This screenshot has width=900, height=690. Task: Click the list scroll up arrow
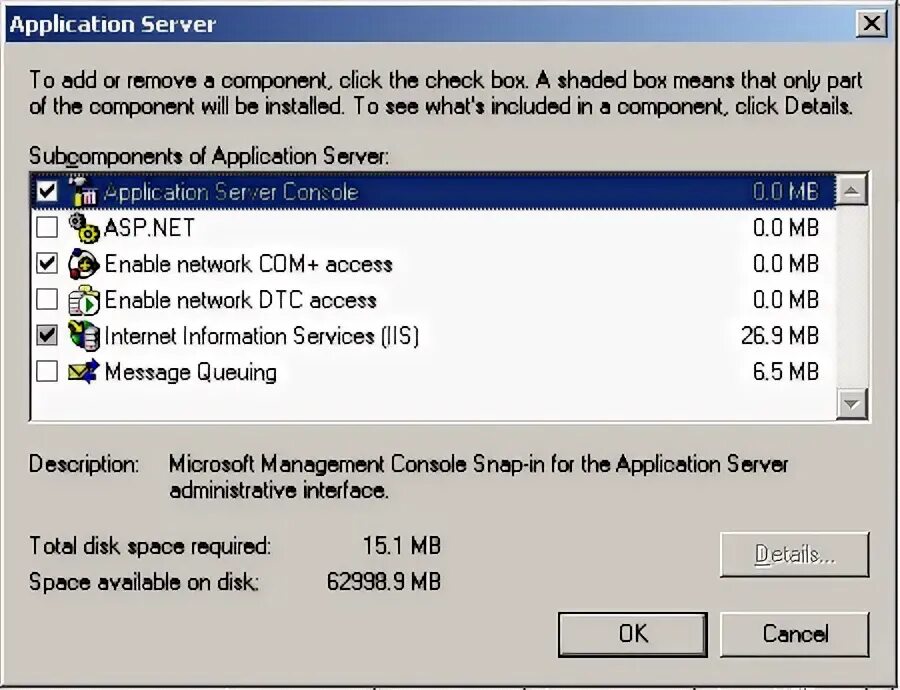(x=852, y=190)
